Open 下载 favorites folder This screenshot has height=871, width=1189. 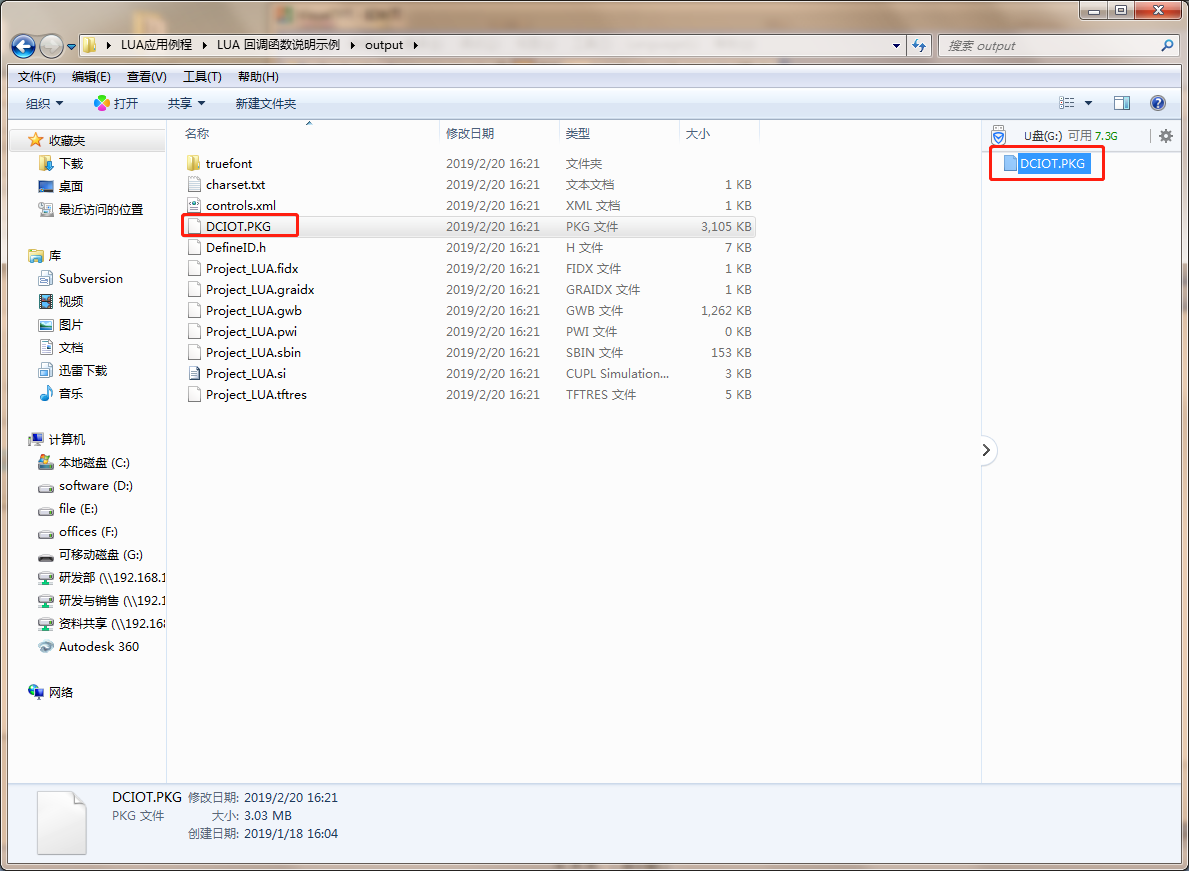pos(71,164)
